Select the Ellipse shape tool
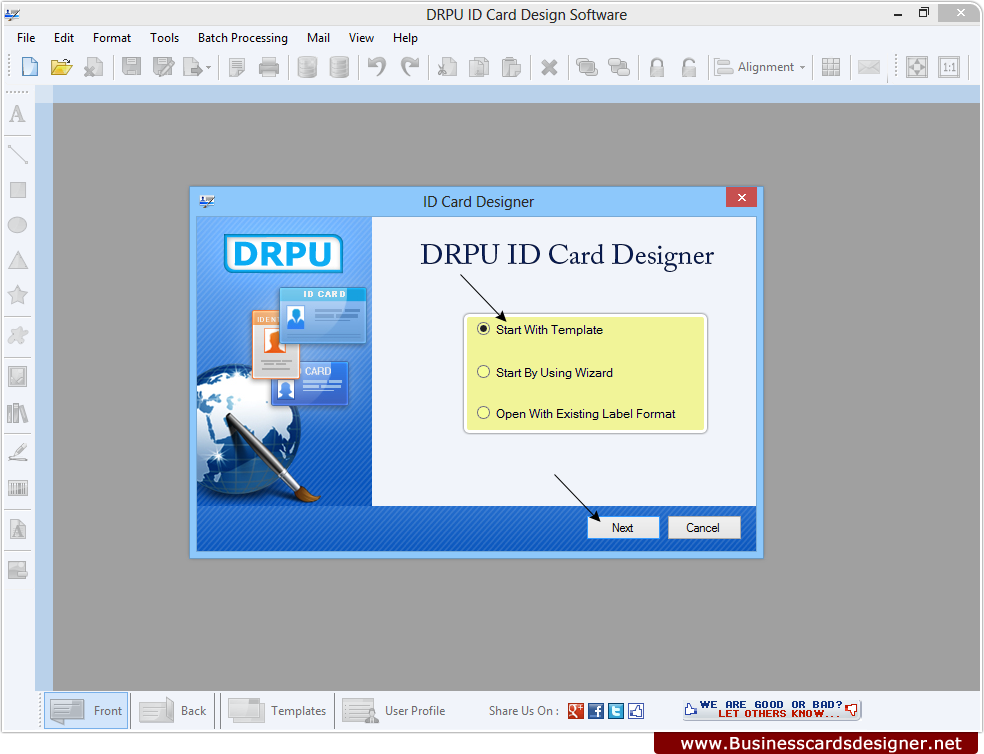This screenshot has width=984, height=754. 18,225
